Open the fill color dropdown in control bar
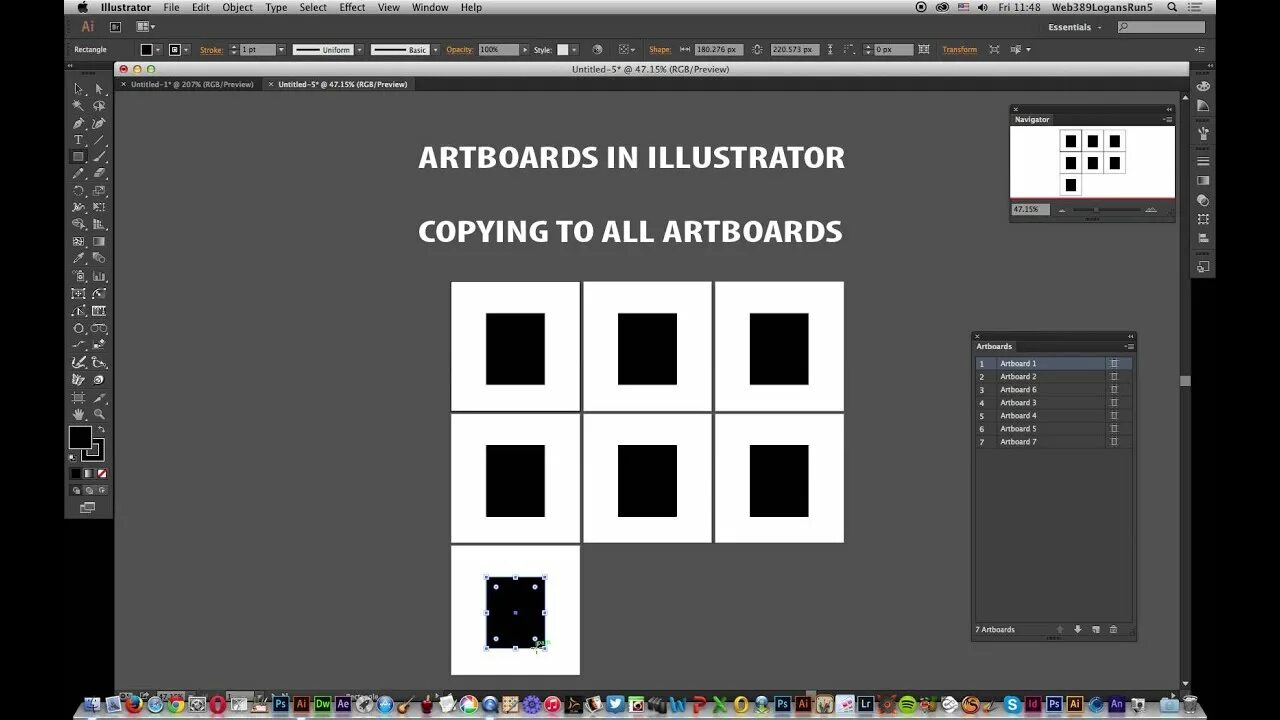 159,50
